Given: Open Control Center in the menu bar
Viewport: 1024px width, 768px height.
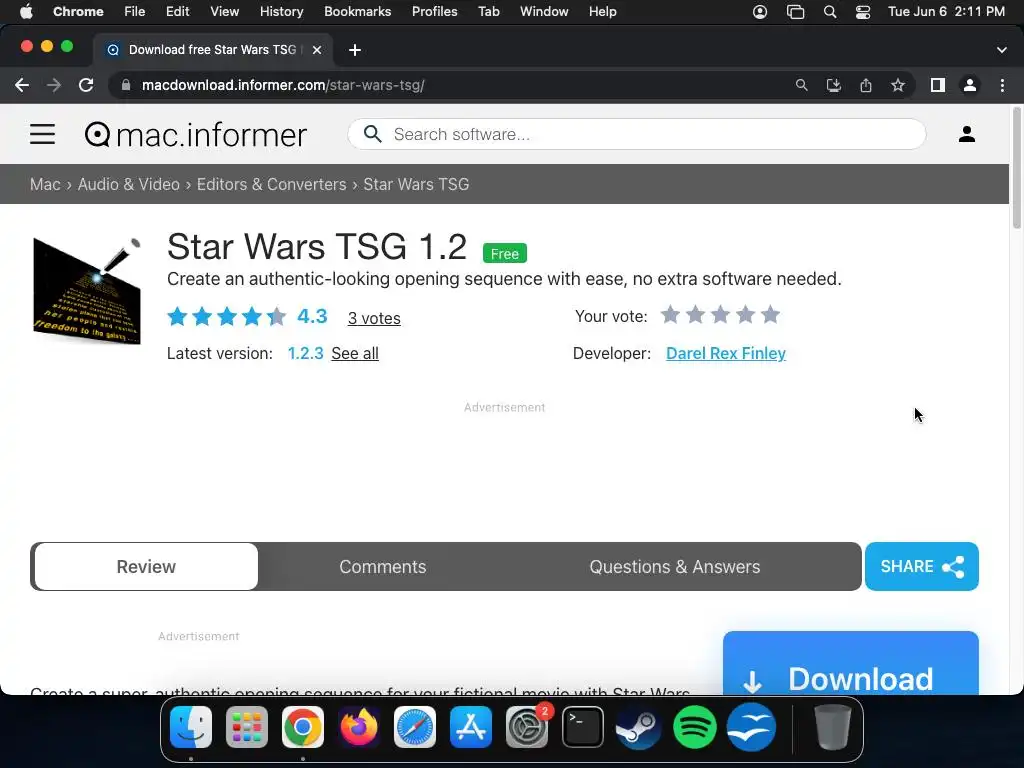Looking at the screenshot, I should click(863, 12).
